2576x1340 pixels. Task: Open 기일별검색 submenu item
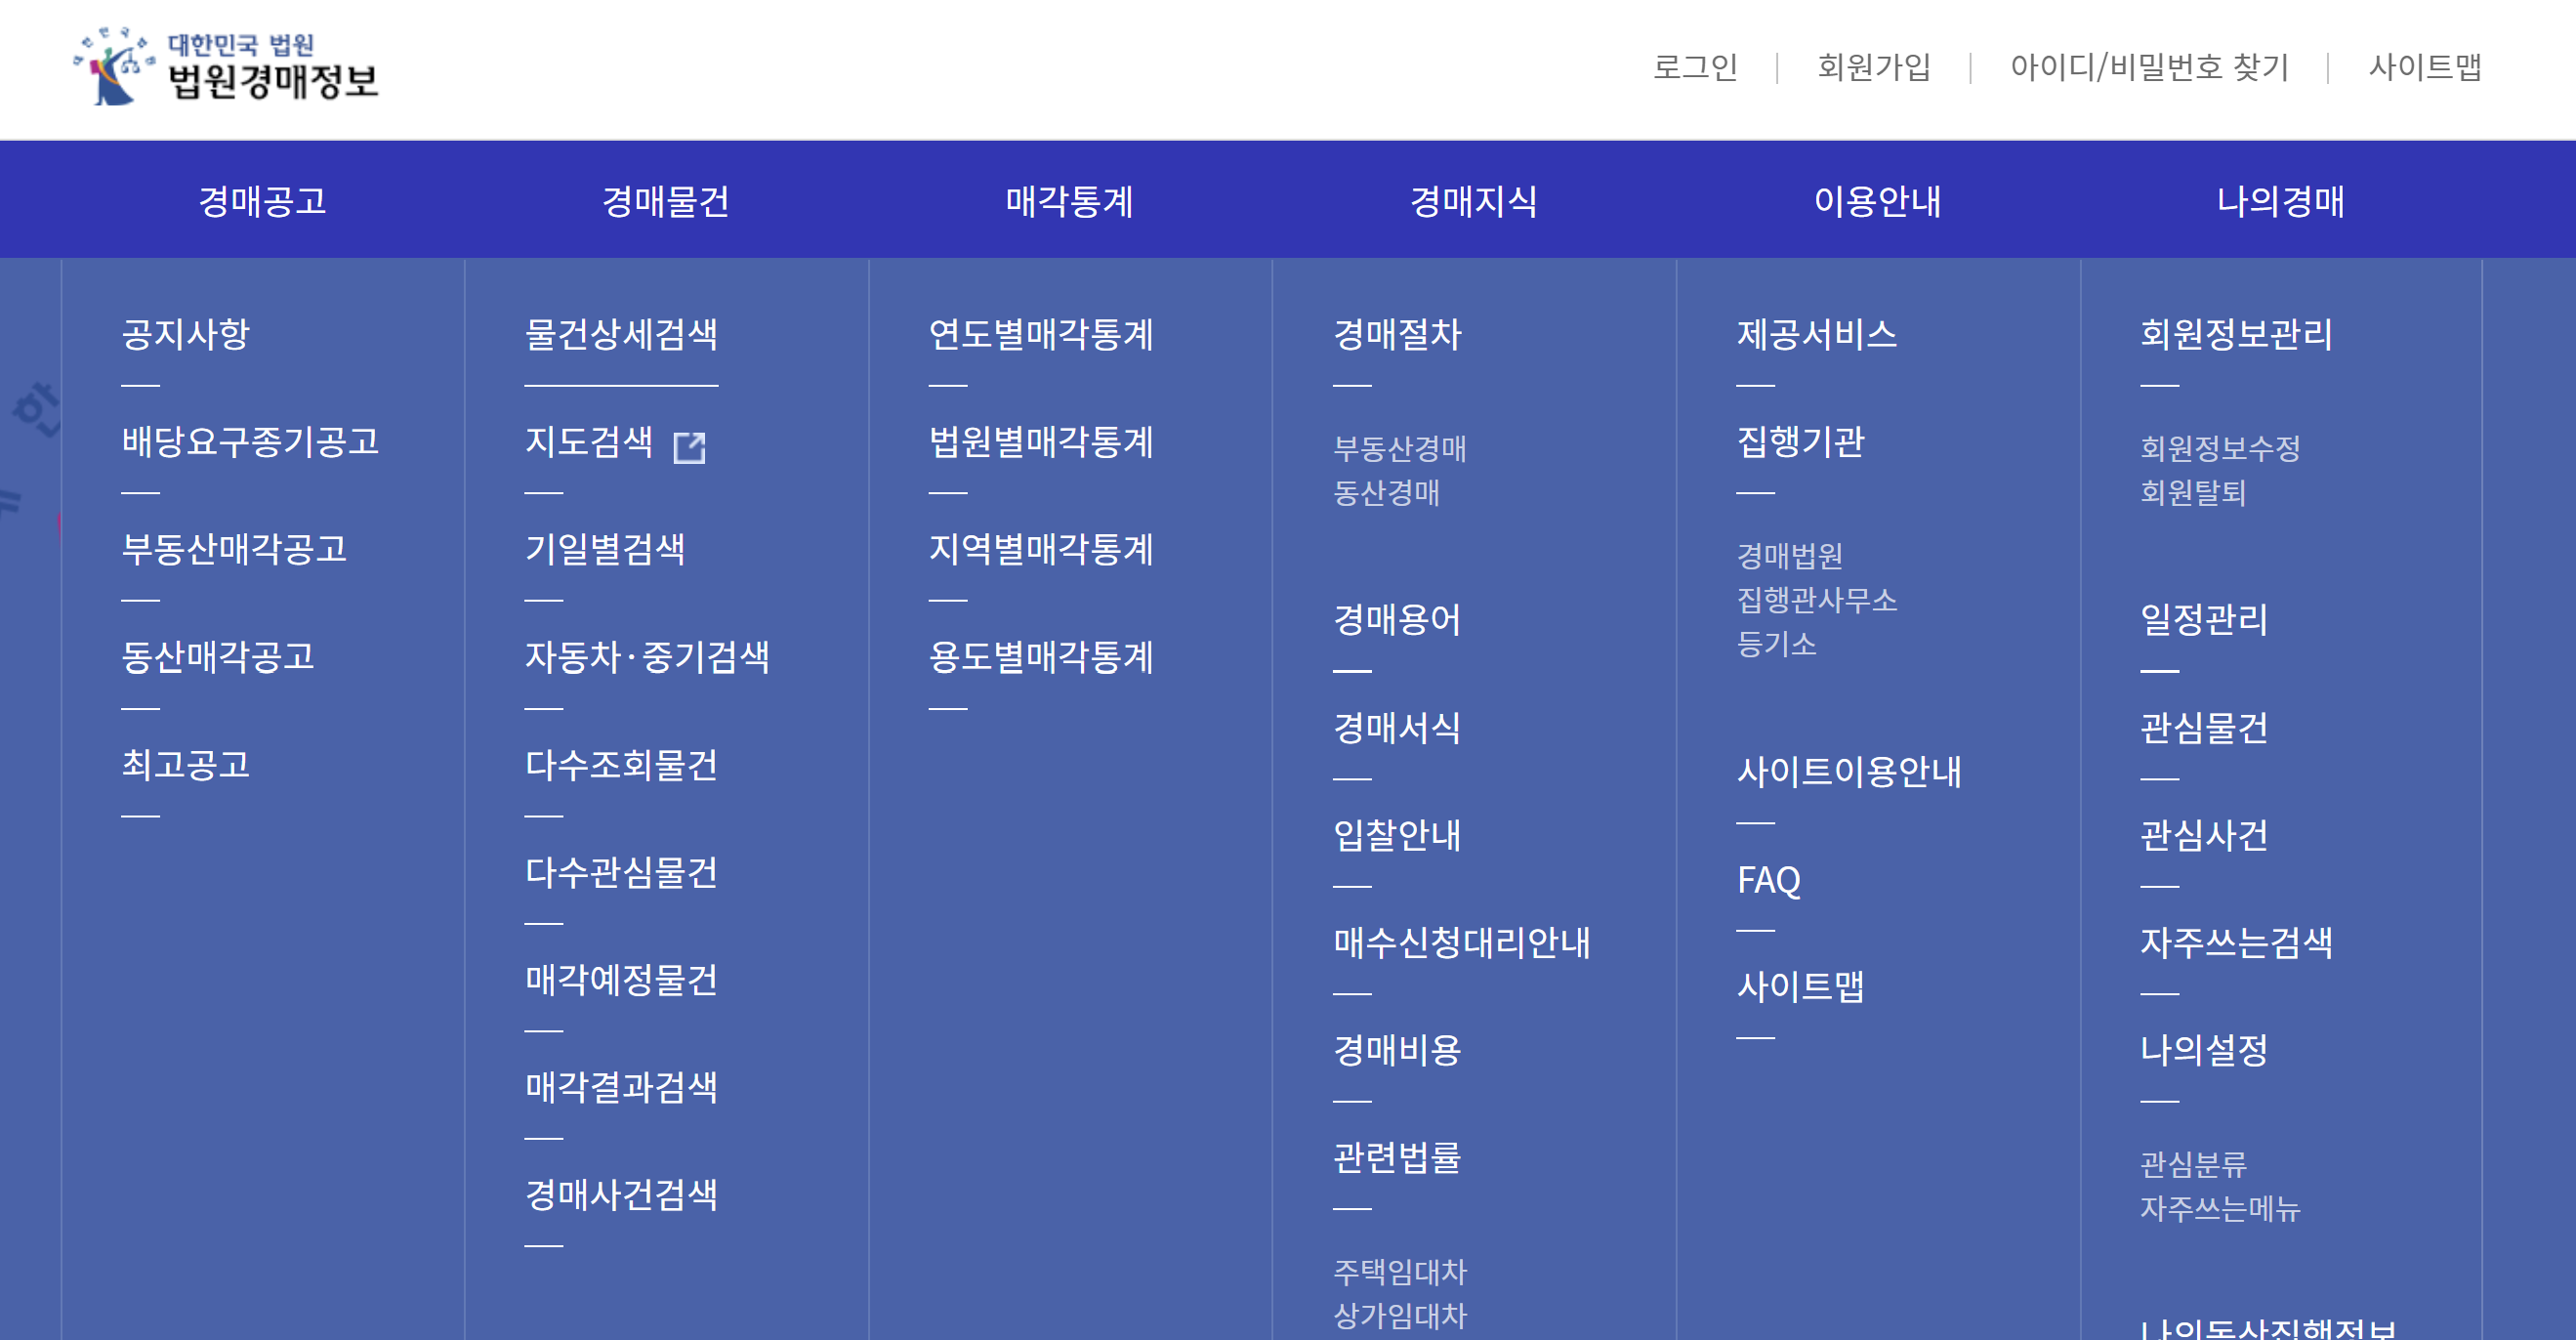[605, 548]
